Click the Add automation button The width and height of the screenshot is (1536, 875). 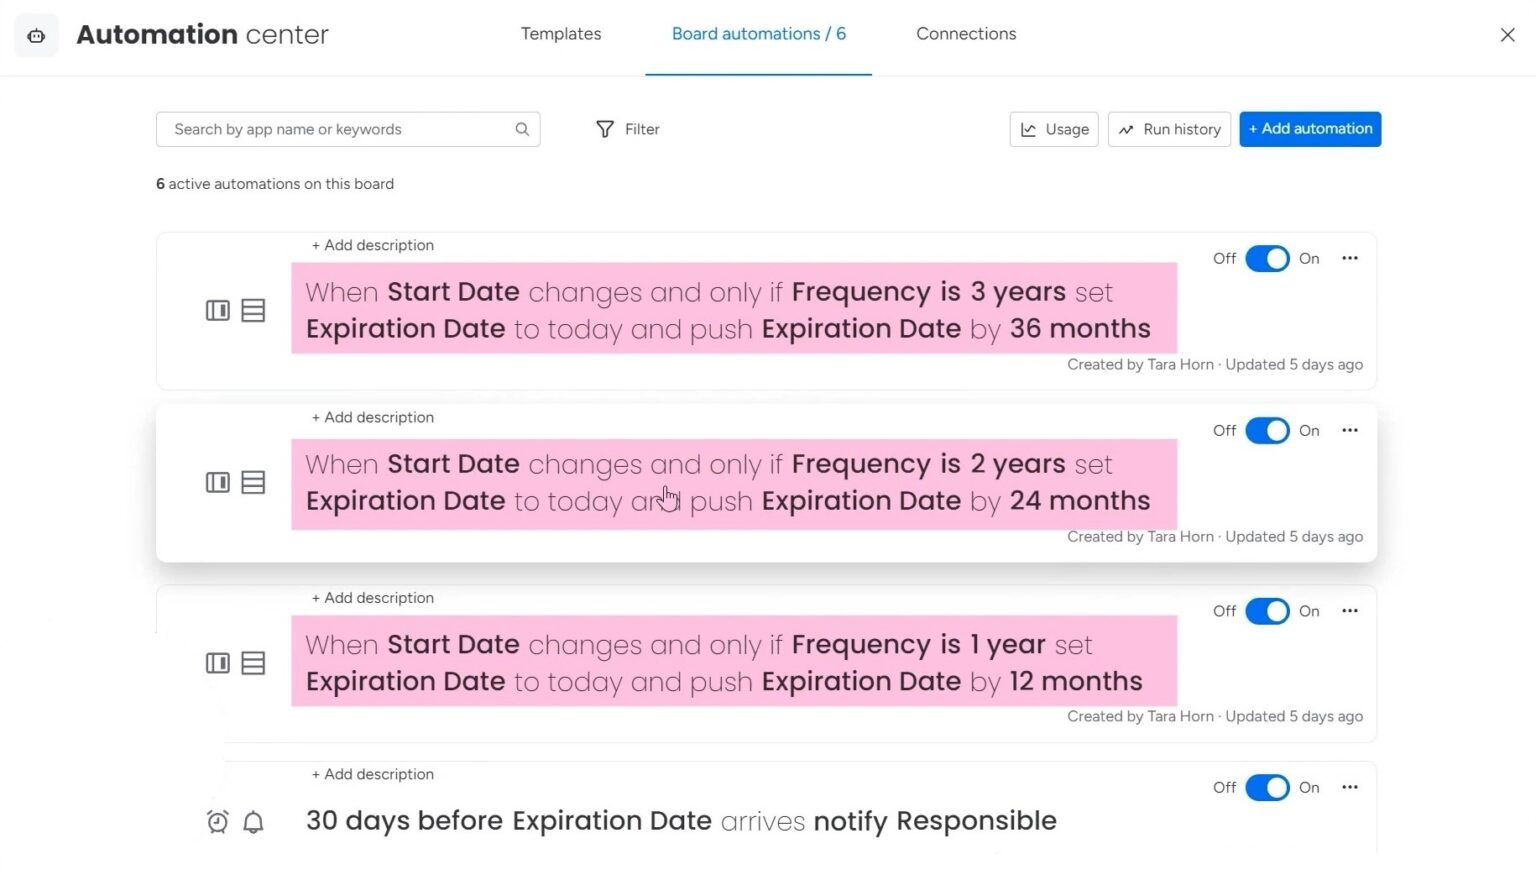1310,129
